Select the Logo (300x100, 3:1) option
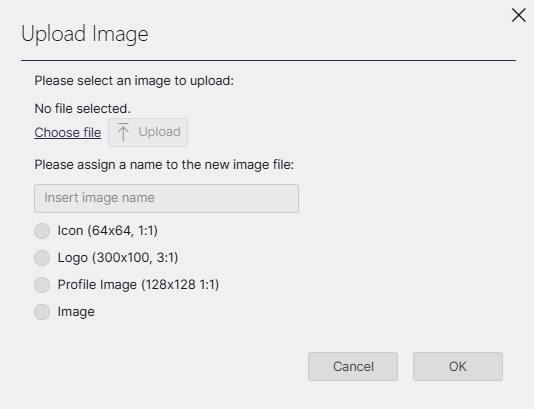This screenshot has height=409, width=534. (42, 258)
